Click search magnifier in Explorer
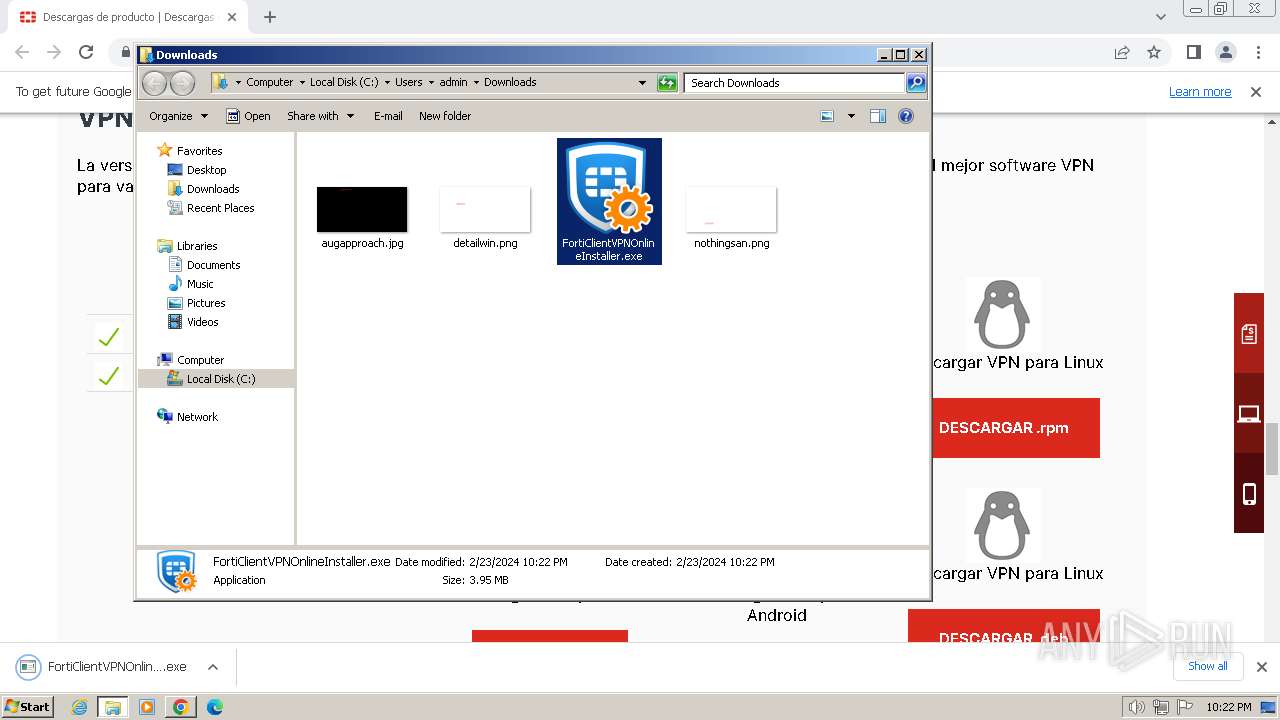Screen dimensions: 1280x720 point(915,83)
